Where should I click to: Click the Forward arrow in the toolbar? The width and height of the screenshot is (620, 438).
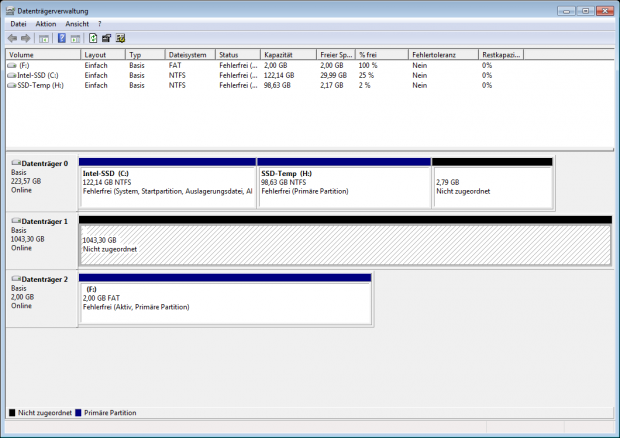pyautogui.click(x=24, y=38)
